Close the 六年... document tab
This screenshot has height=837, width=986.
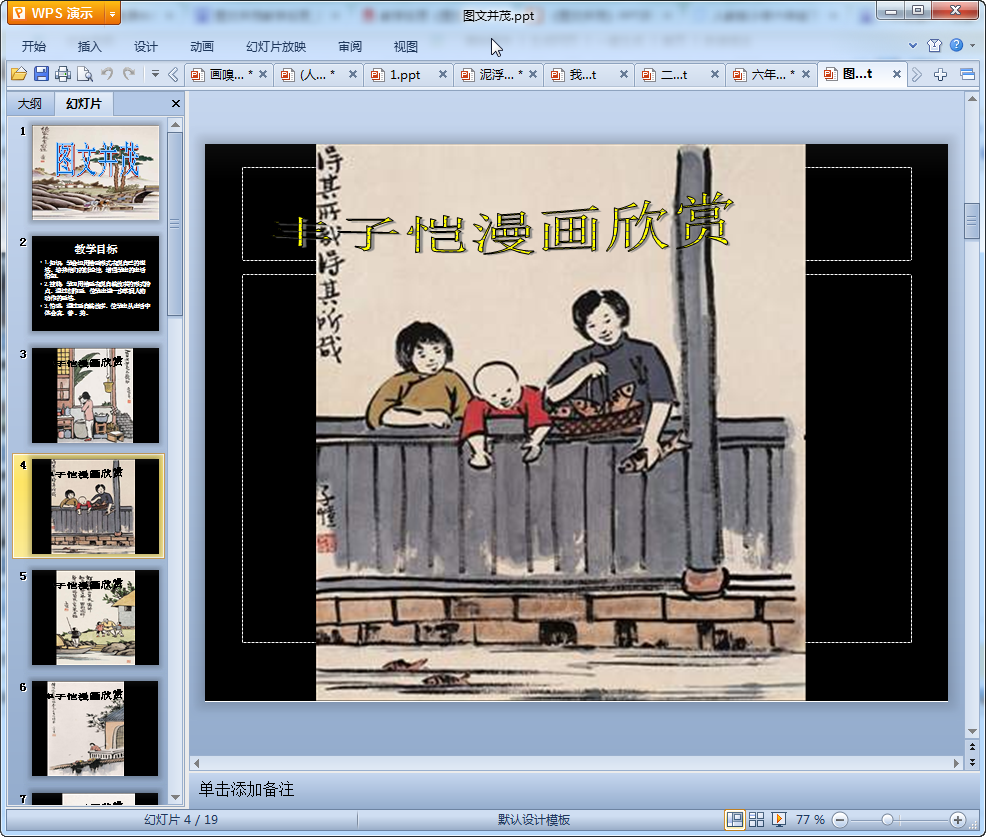pyautogui.click(x=806, y=74)
